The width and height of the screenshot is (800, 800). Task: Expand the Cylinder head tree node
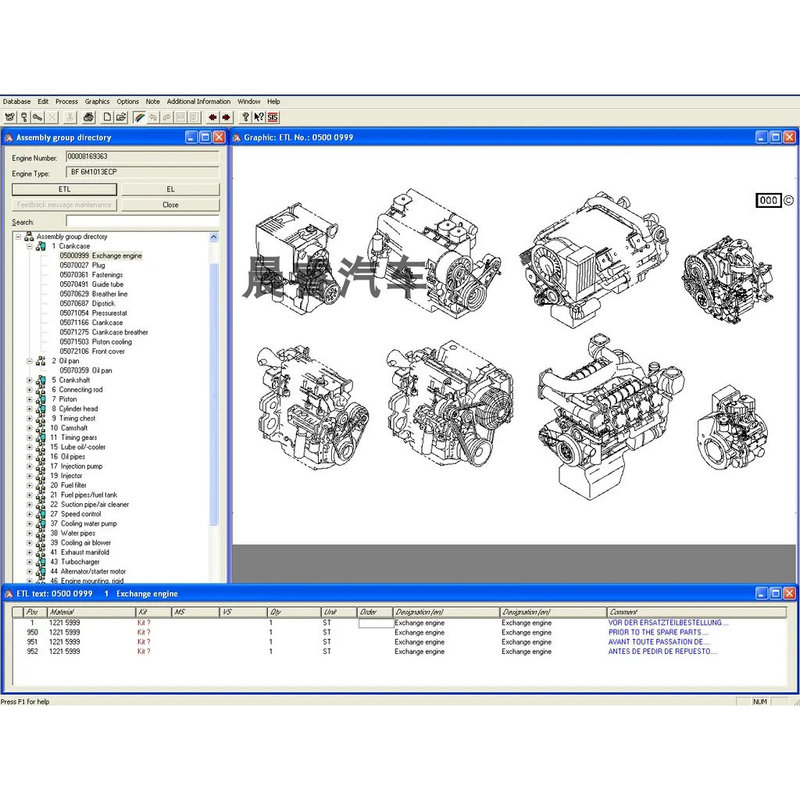[30, 409]
